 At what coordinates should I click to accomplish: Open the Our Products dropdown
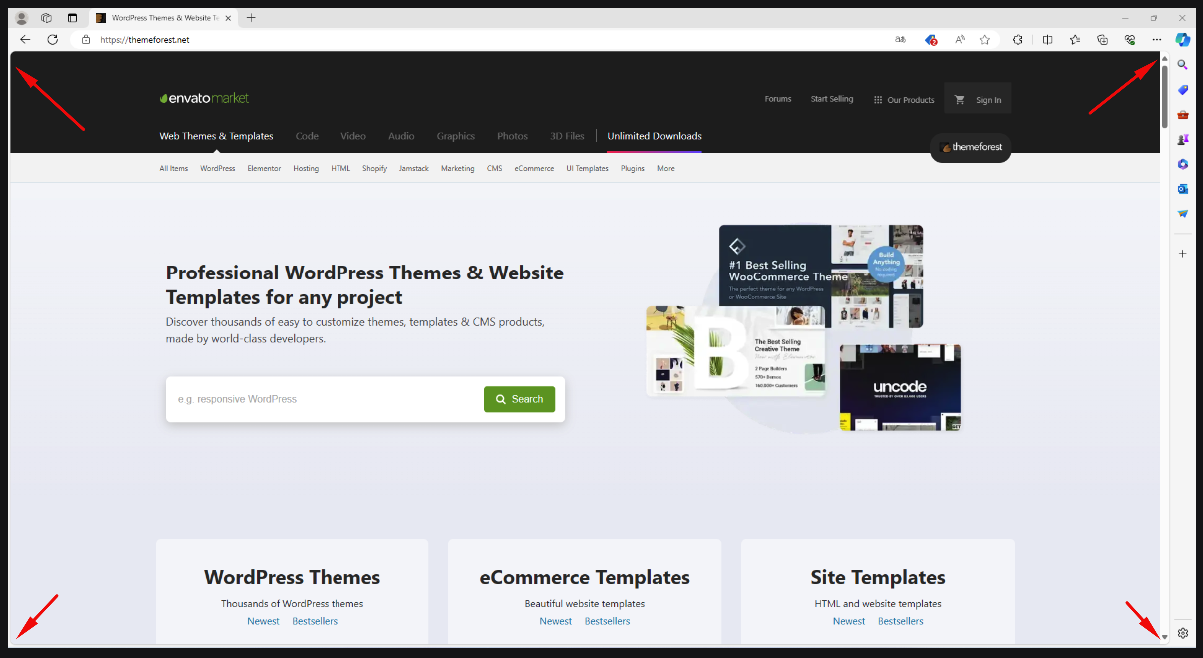[904, 100]
